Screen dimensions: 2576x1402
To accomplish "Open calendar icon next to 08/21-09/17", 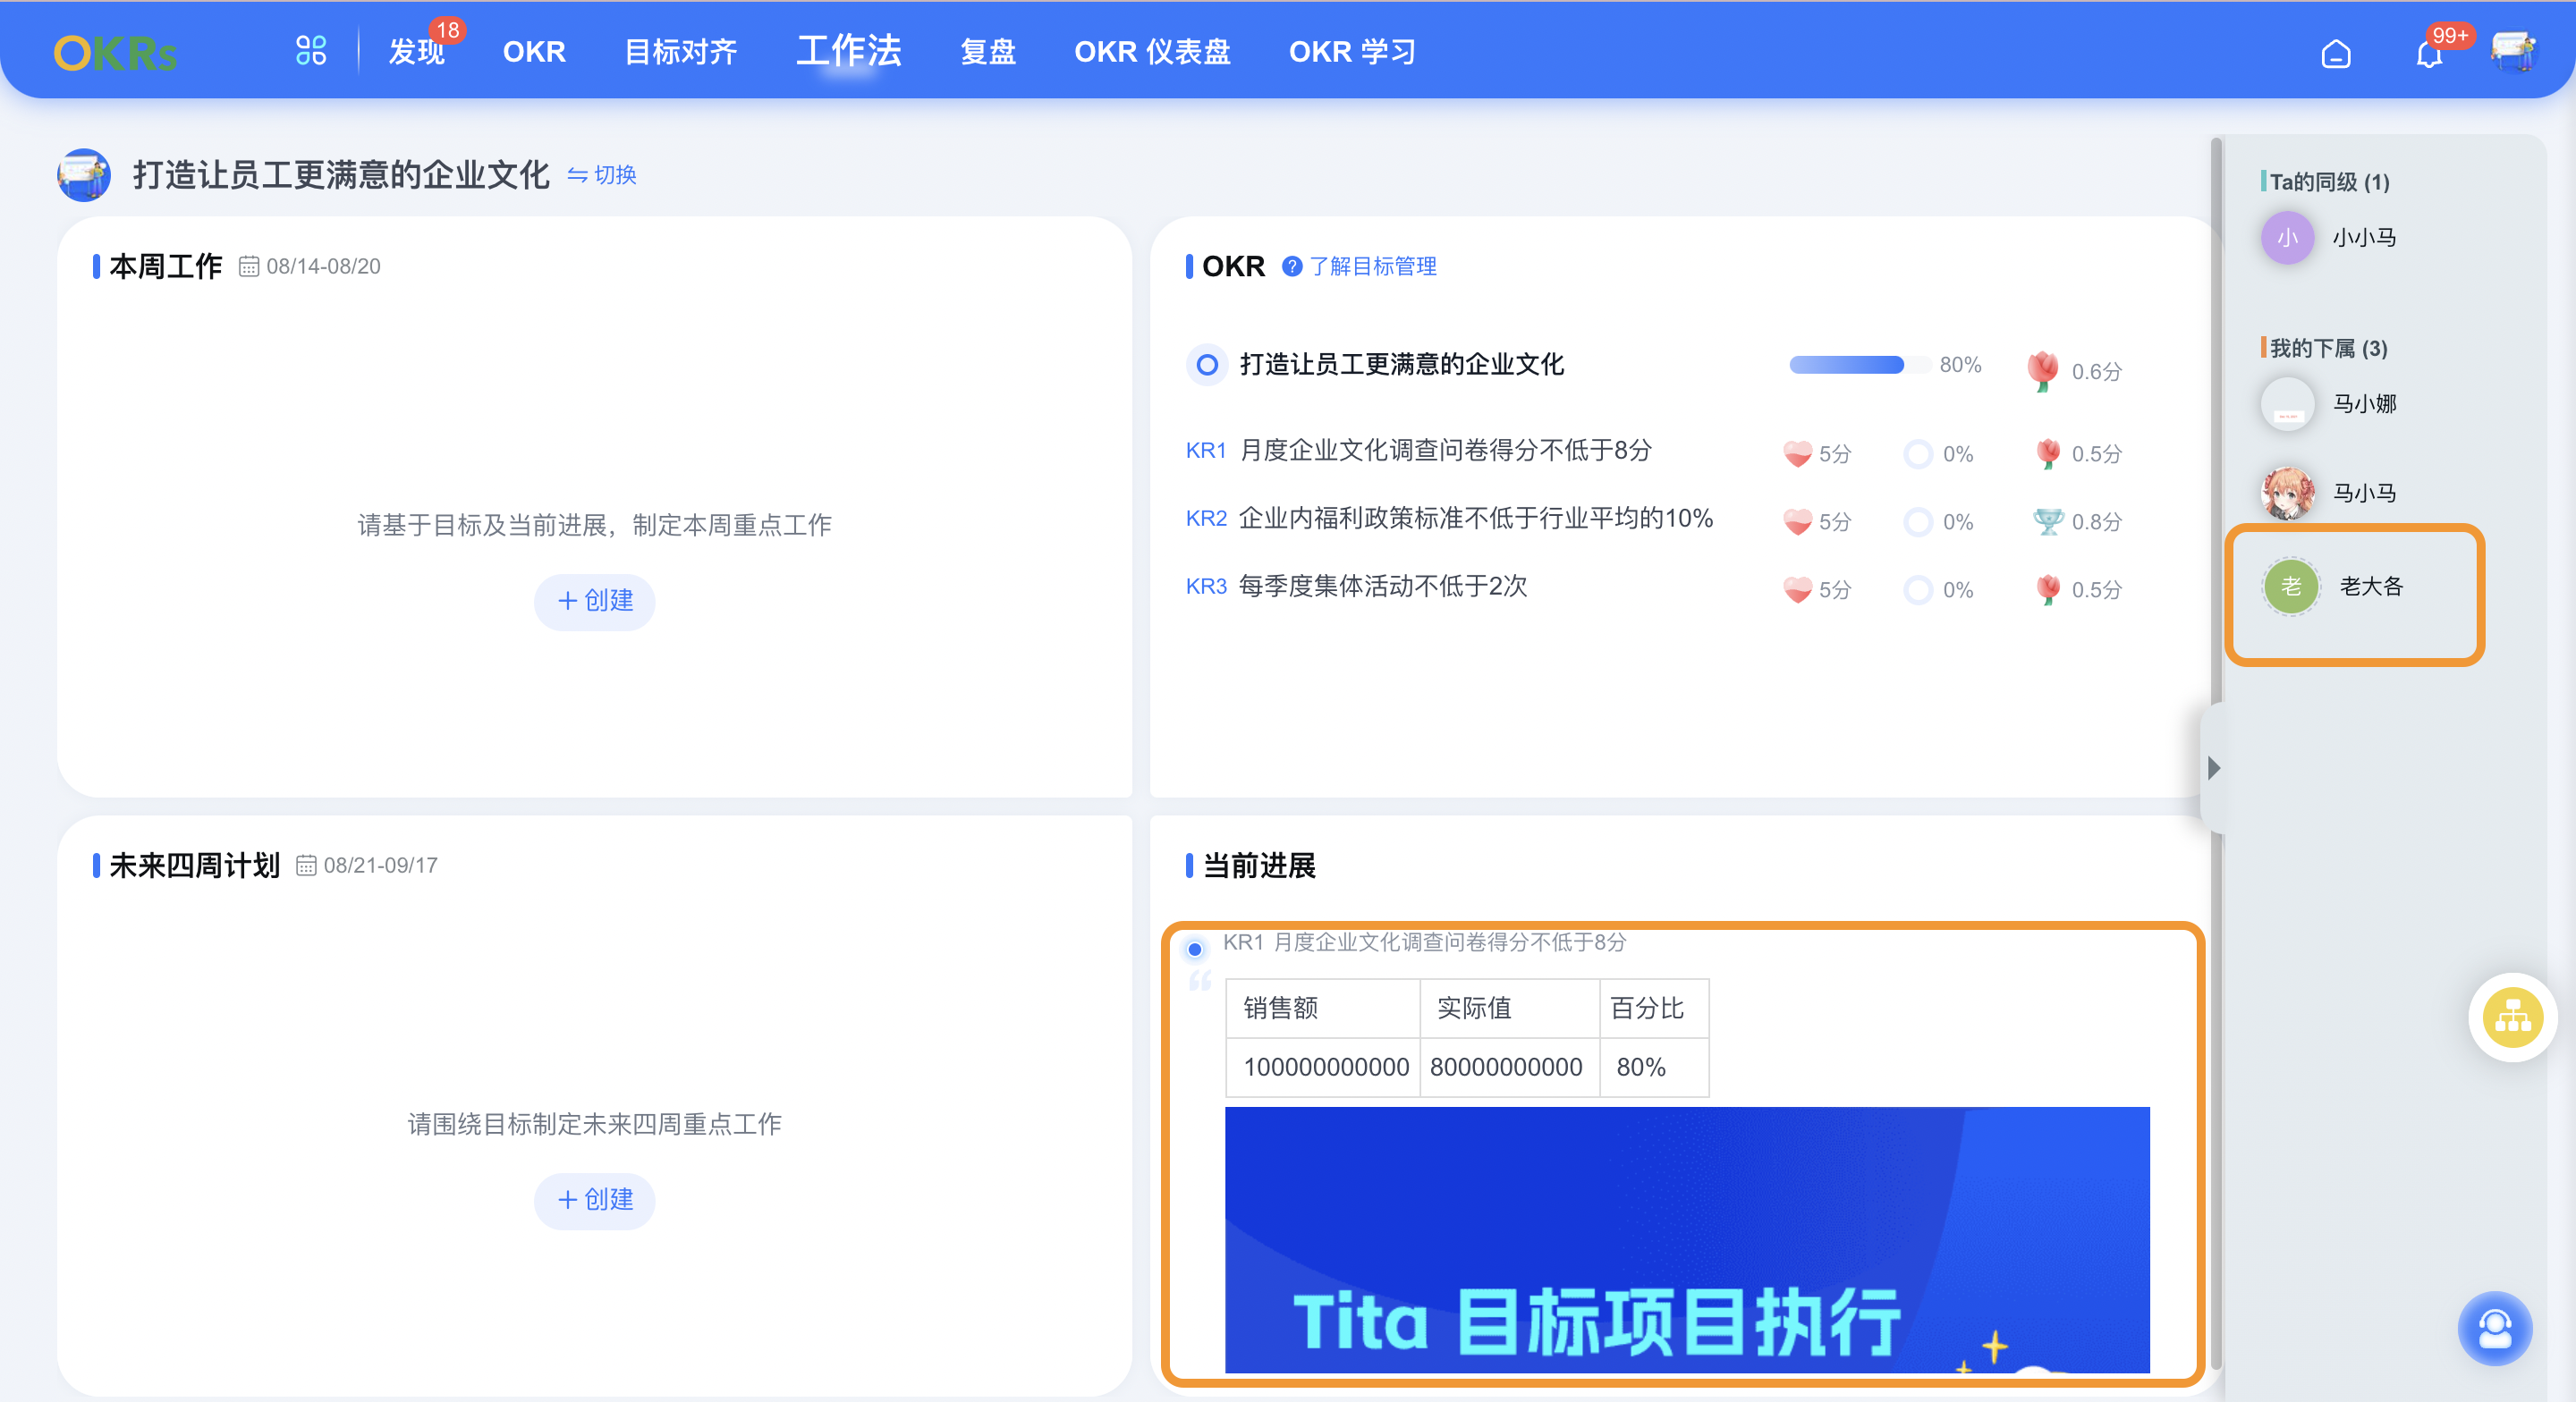I will click(x=306, y=865).
